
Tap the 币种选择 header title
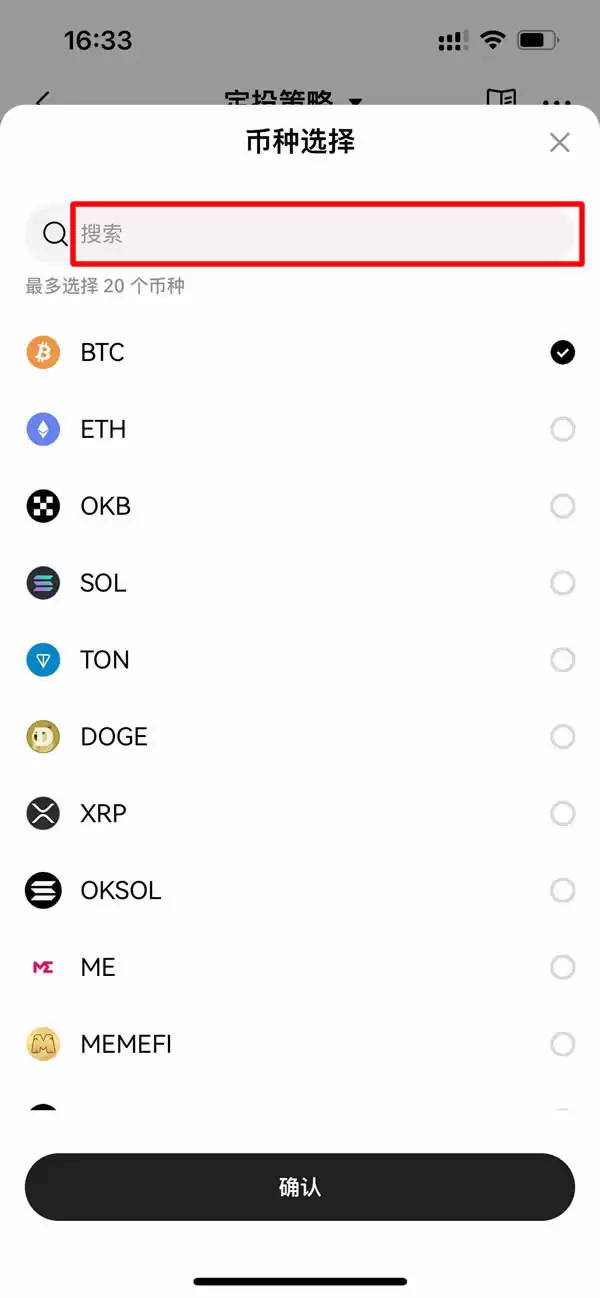300,142
